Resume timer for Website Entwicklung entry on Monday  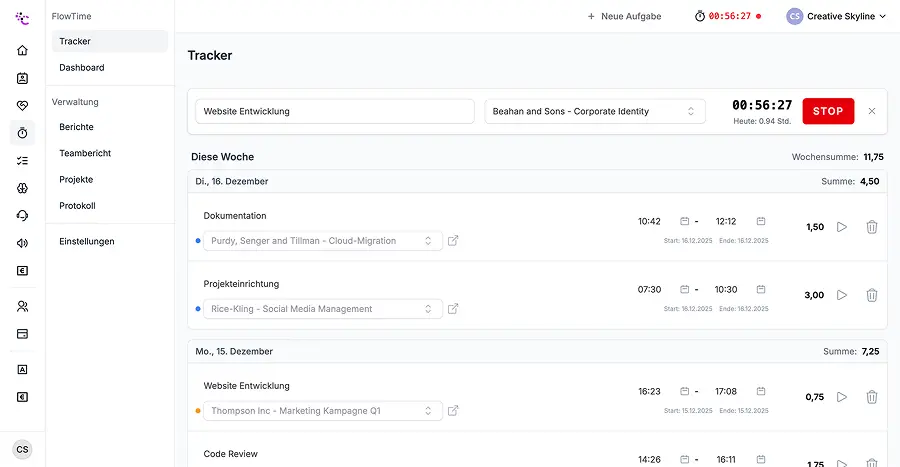click(x=841, y=397)
